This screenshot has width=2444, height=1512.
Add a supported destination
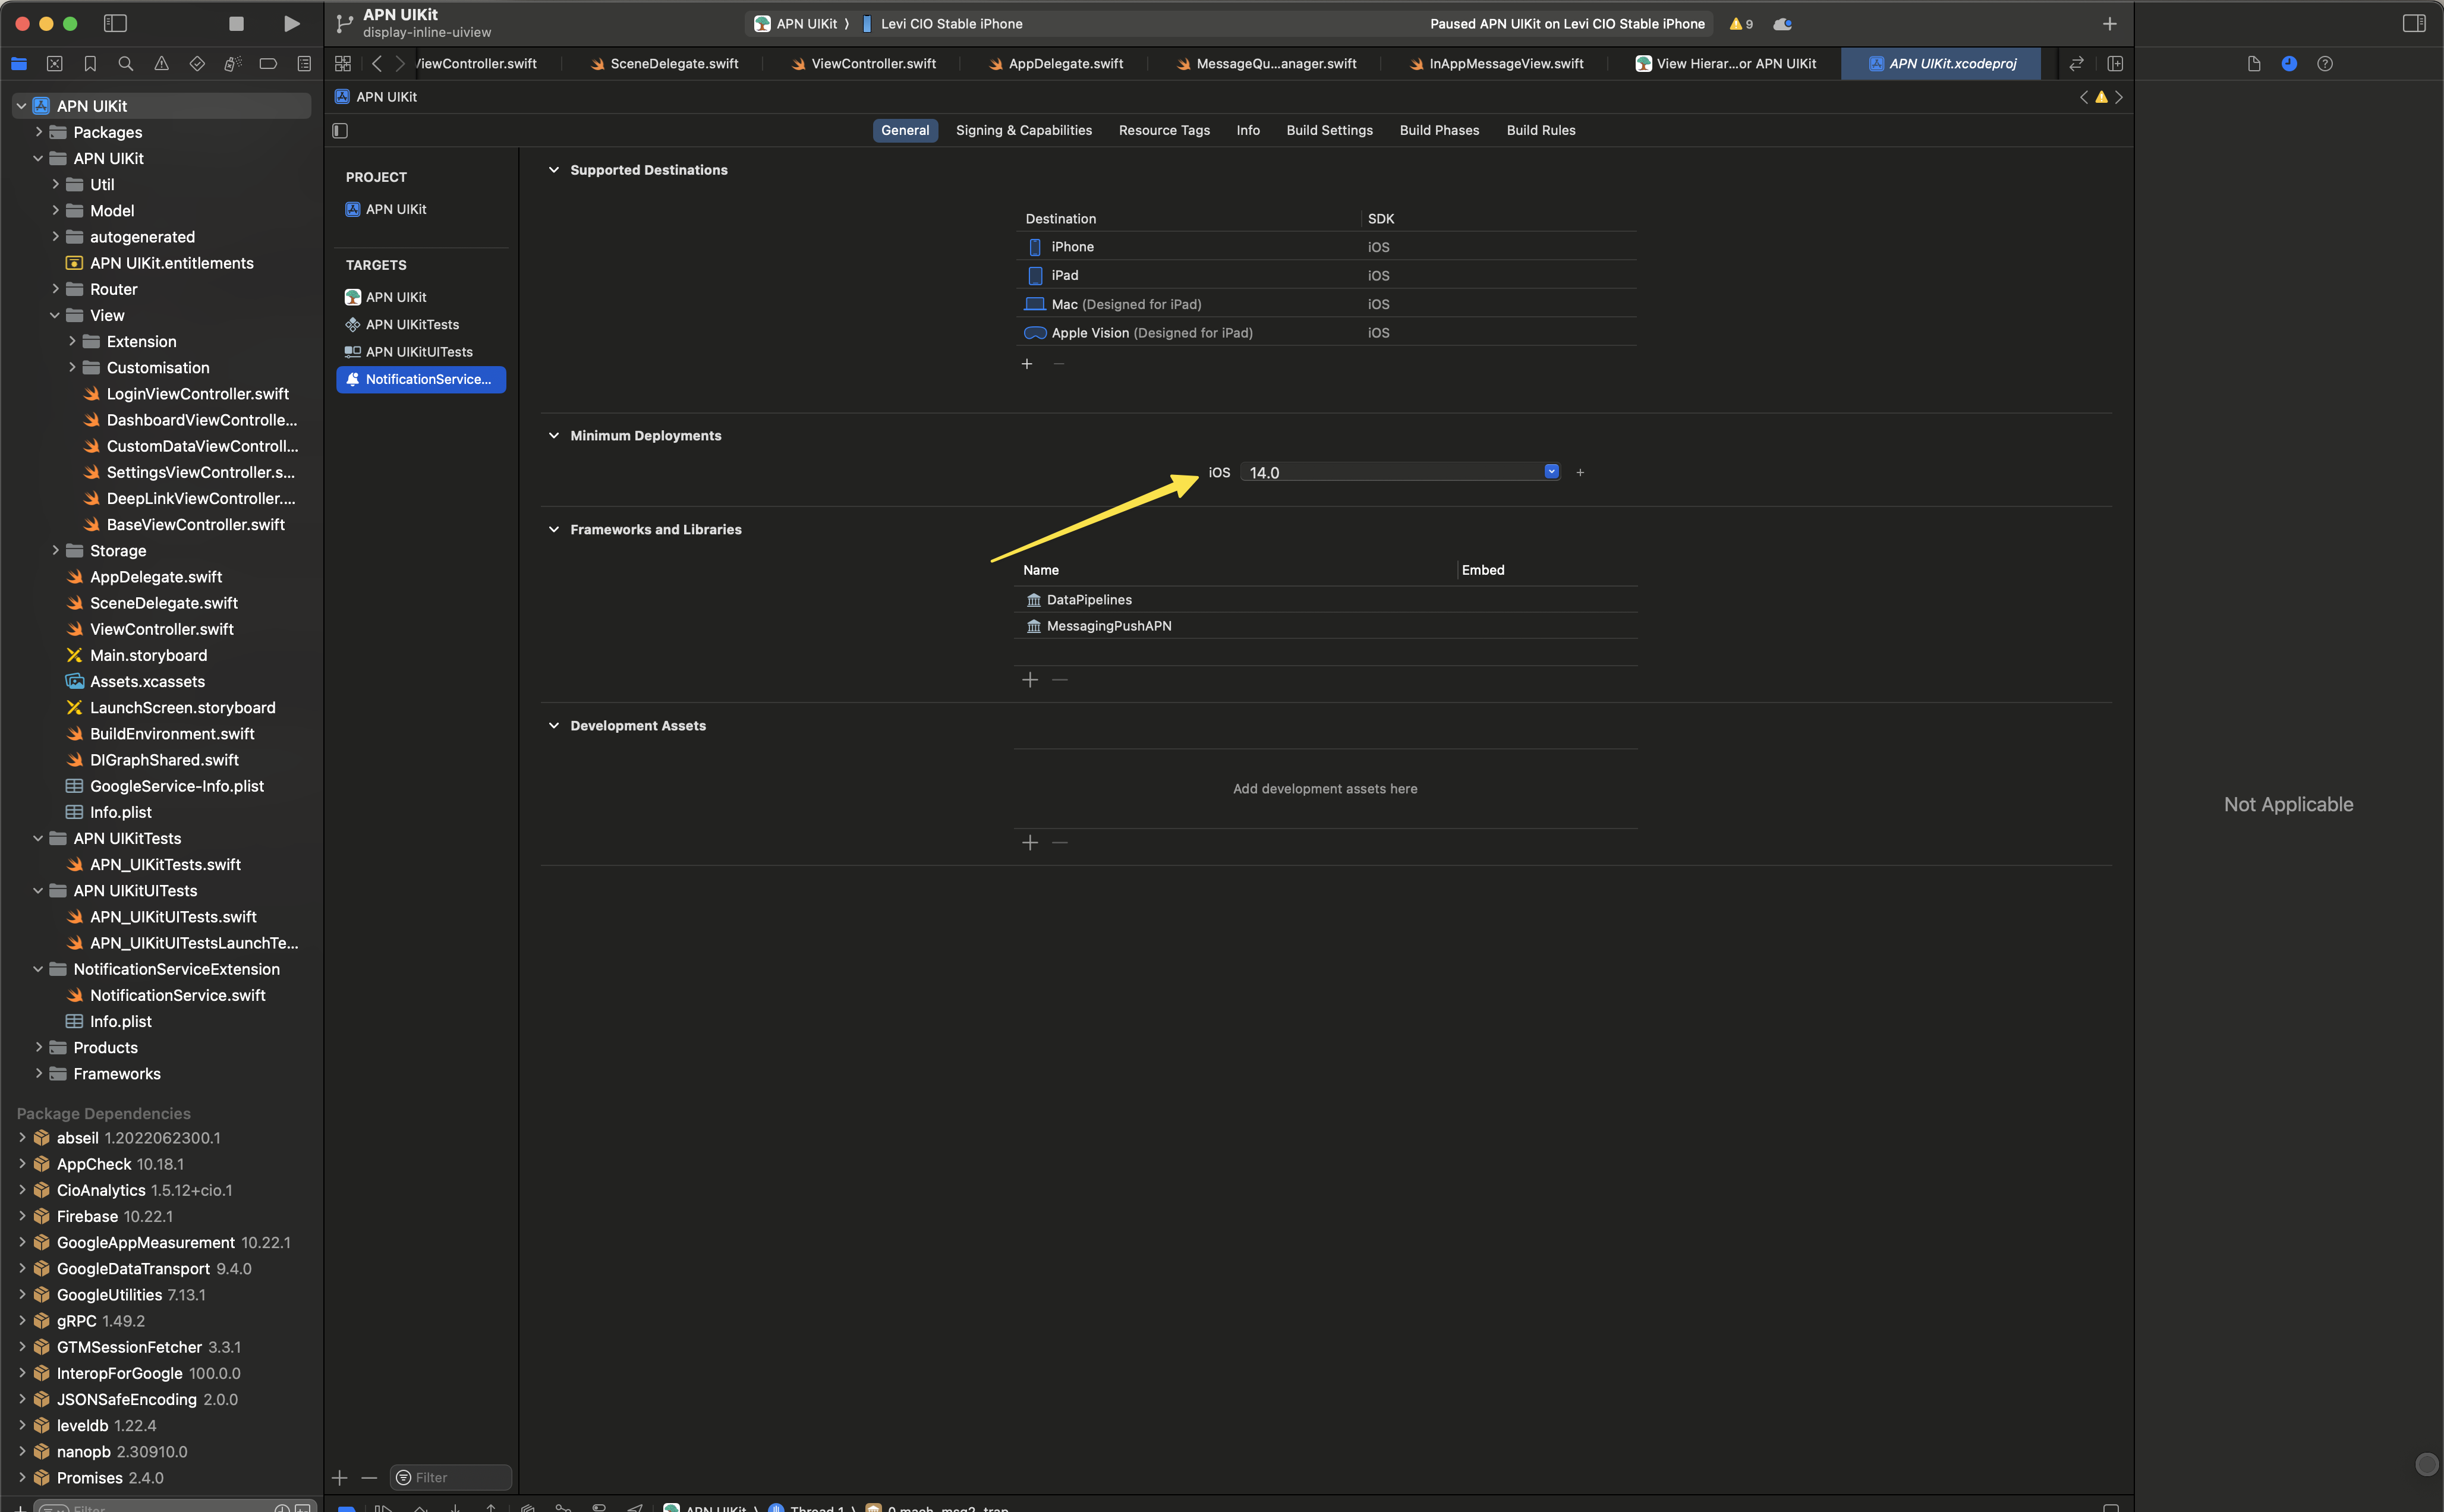(x=1027, y=364)
